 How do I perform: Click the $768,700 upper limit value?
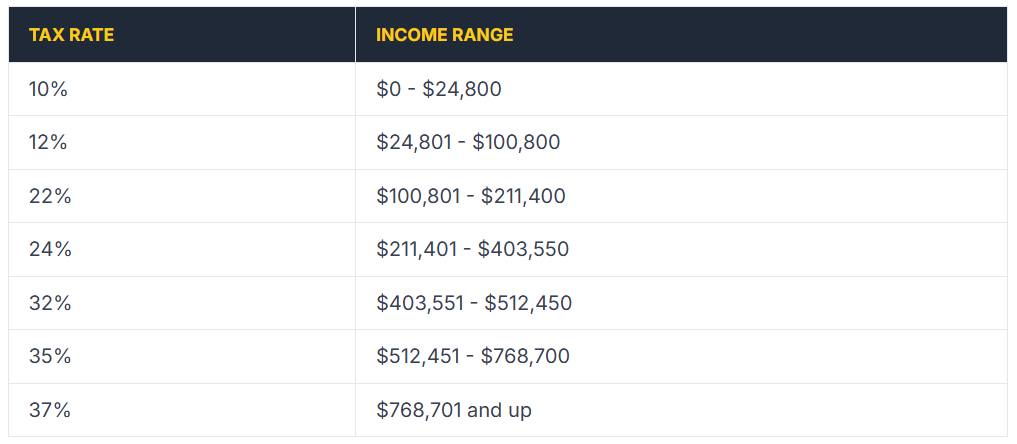point(525,356)
